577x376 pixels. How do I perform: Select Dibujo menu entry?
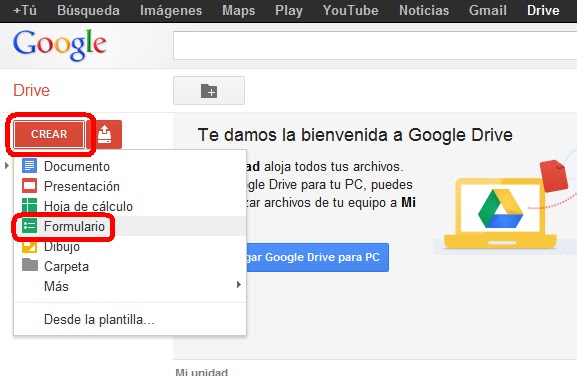130,246
